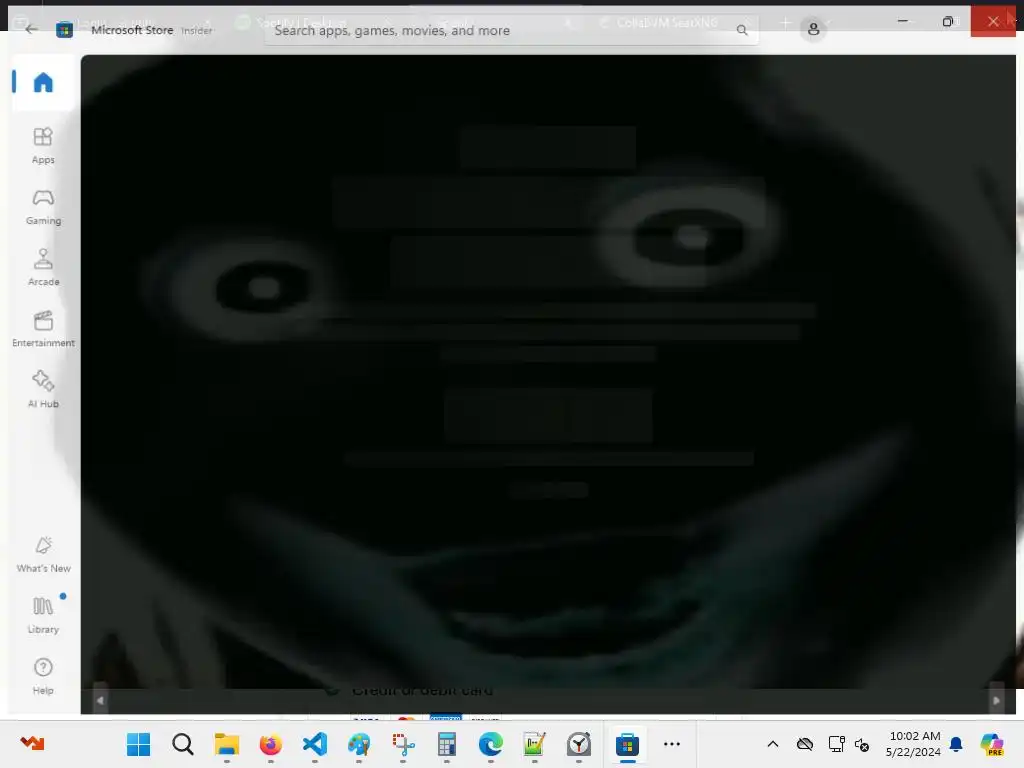Open the Arcade section
This screenshot has width=1024, height=768.
43,268
